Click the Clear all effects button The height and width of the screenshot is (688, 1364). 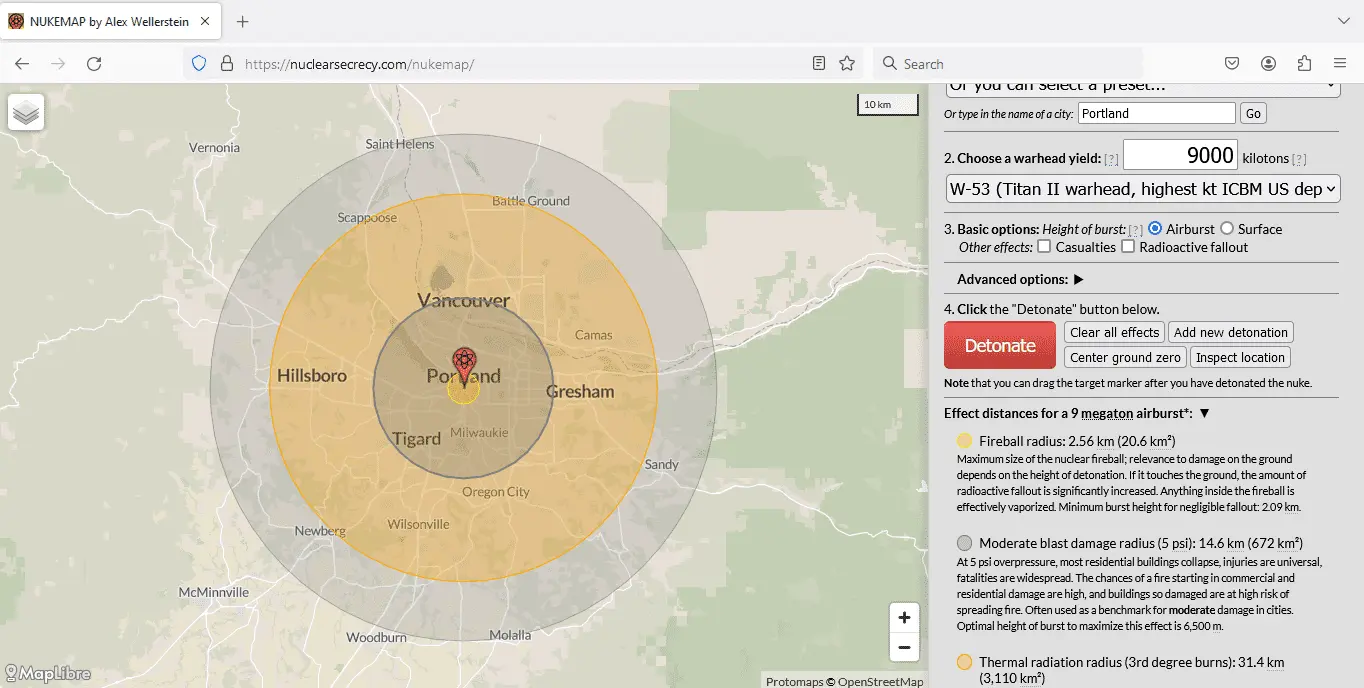1114,332
